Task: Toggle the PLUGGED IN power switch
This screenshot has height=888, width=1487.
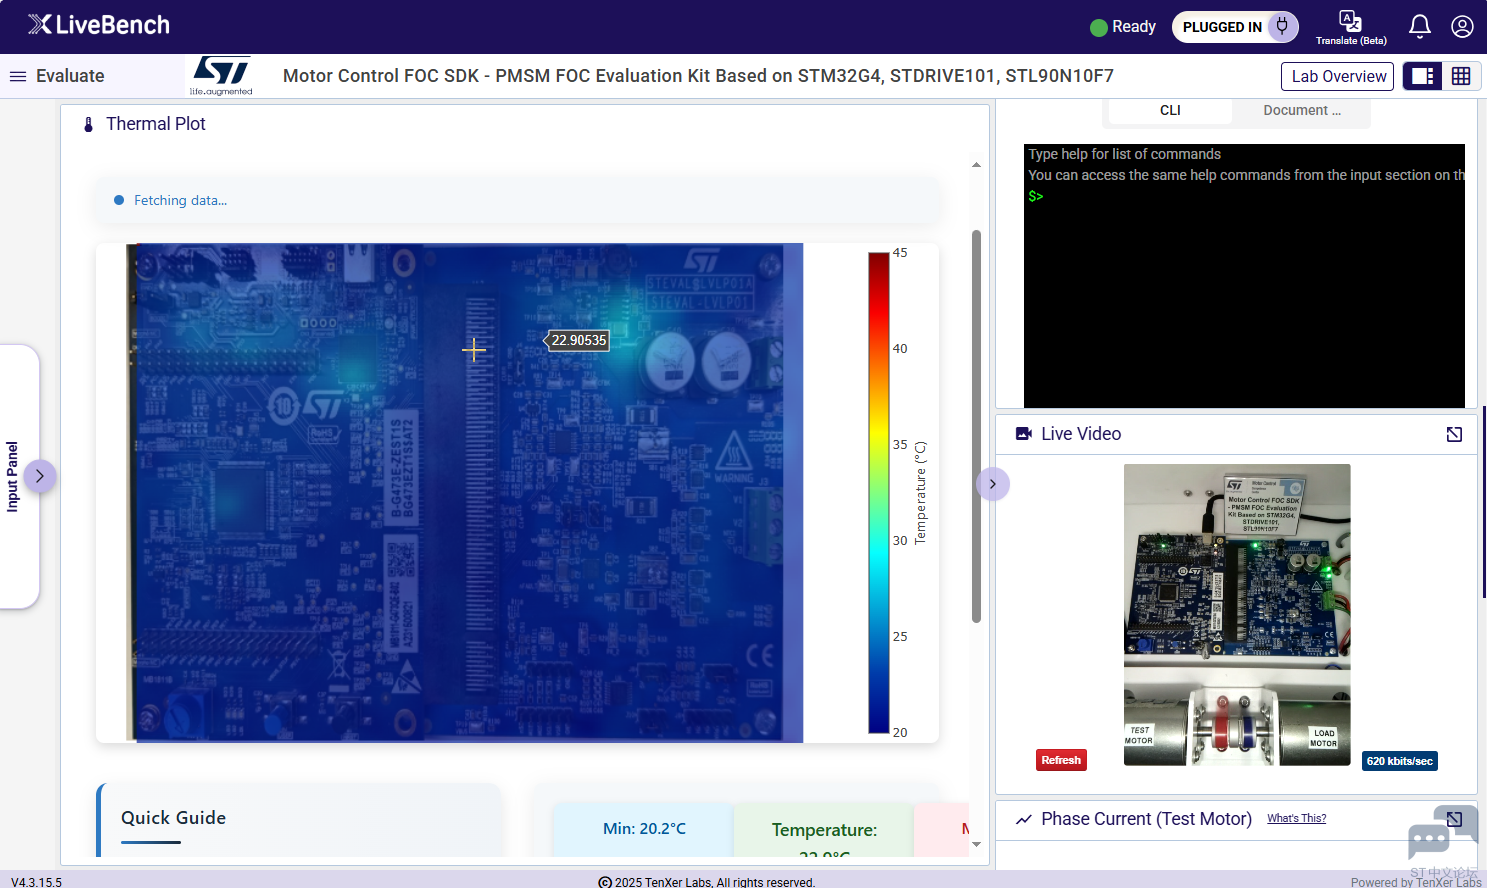Action: tap(1235, 27)
